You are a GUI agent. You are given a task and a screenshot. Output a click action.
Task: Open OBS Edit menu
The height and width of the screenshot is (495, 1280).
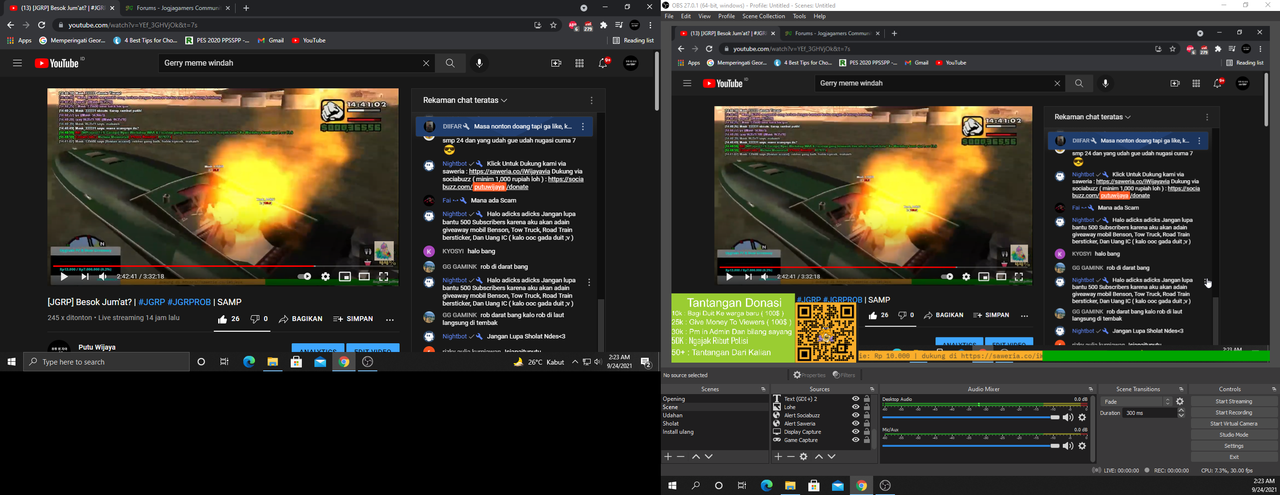click(x=686, y=16)
